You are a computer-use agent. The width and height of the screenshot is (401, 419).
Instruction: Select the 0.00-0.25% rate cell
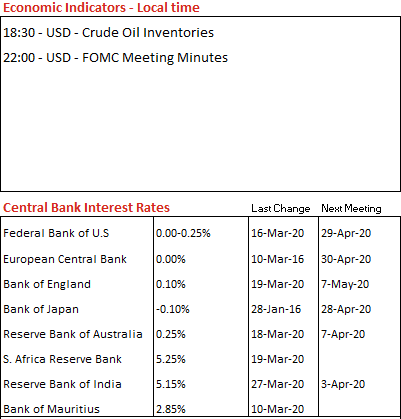click(x=183, y=233)
